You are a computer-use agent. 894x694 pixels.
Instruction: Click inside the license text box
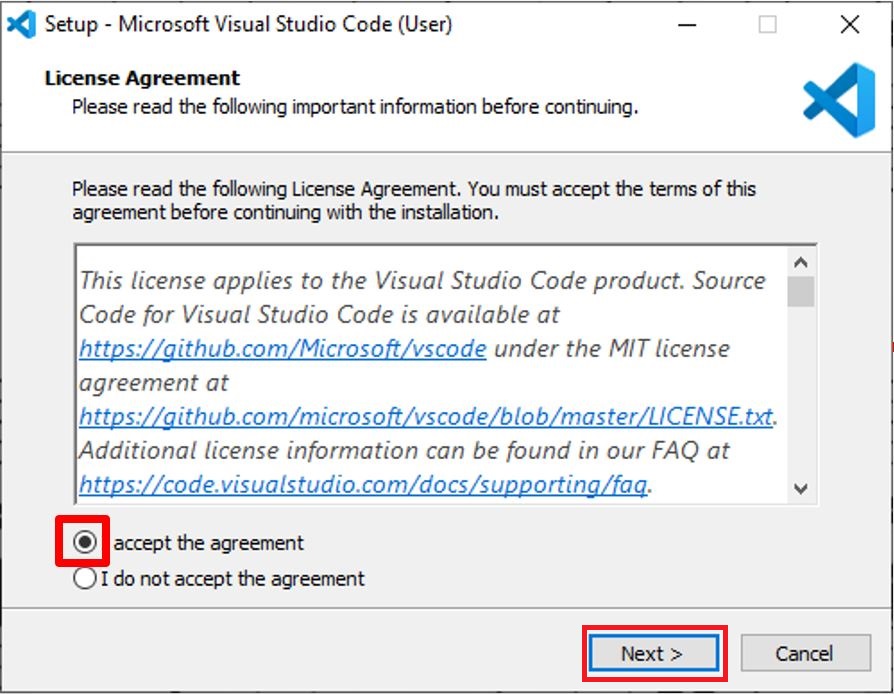point(432,374)
